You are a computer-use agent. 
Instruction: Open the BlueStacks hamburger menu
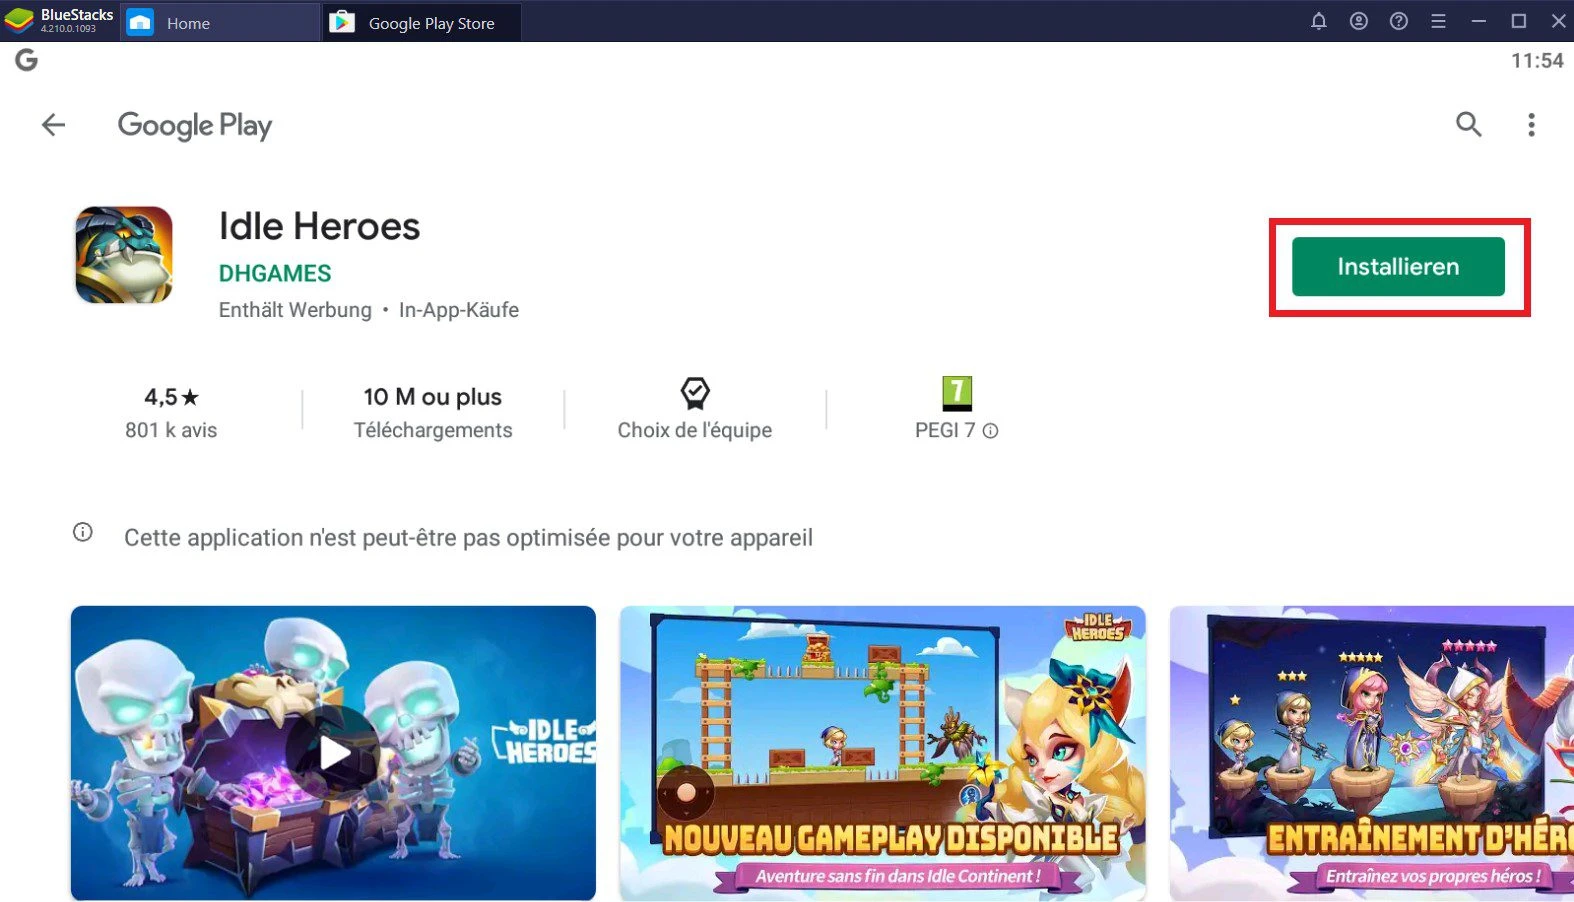click(x=1439, y=21)
